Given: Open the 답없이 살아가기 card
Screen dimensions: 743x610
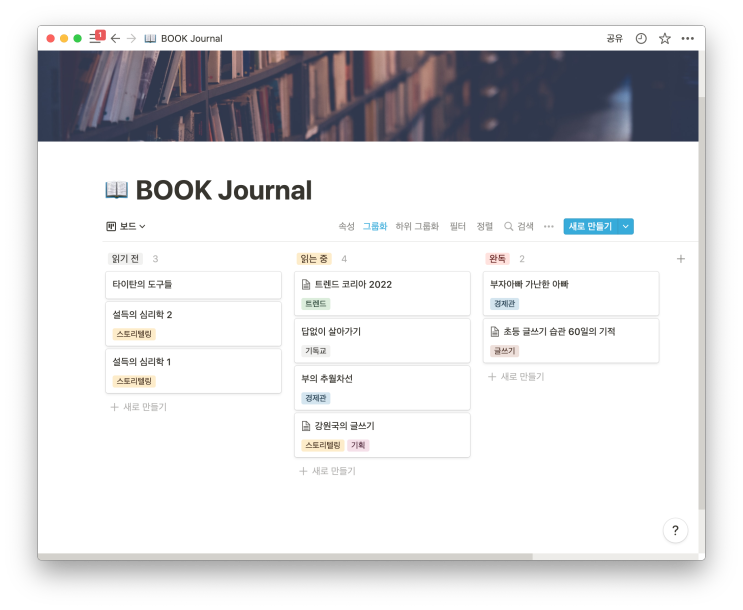Looking at the screenshot, I should click(x=382, y=341).
